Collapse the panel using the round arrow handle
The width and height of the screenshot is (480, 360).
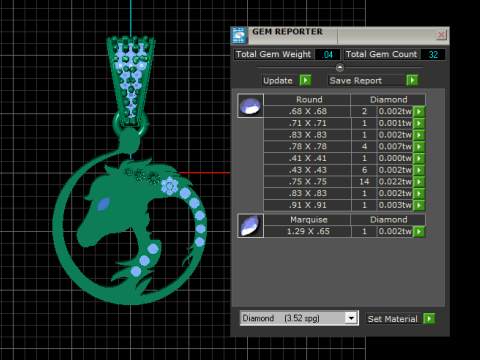[x=340, y=68]
